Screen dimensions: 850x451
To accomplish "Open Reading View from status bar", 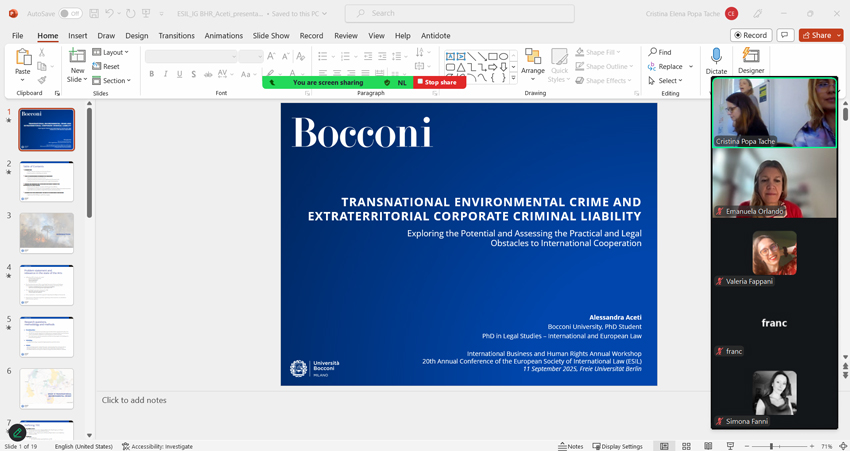I will (708, 446).
